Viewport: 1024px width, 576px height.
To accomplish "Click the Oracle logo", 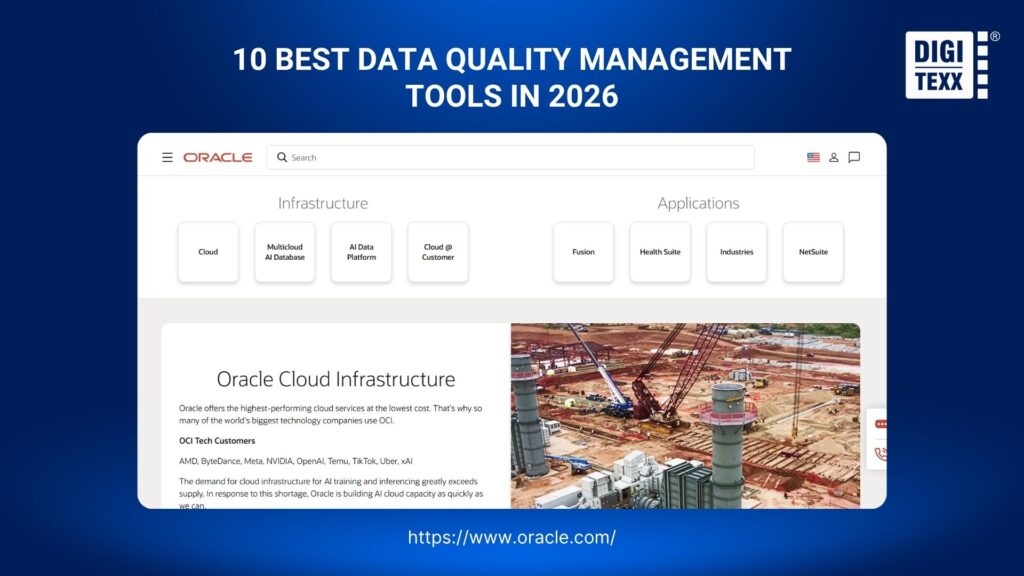I will tap(217, 157).
